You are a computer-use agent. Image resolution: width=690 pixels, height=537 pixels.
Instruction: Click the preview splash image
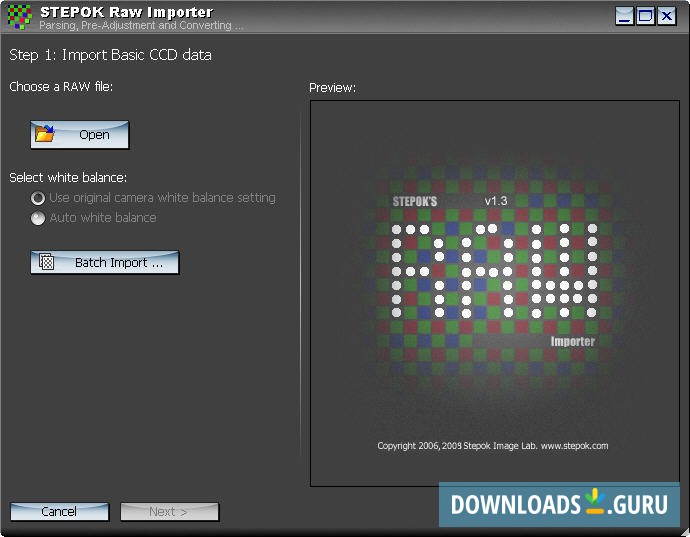[x=495, y=293]
